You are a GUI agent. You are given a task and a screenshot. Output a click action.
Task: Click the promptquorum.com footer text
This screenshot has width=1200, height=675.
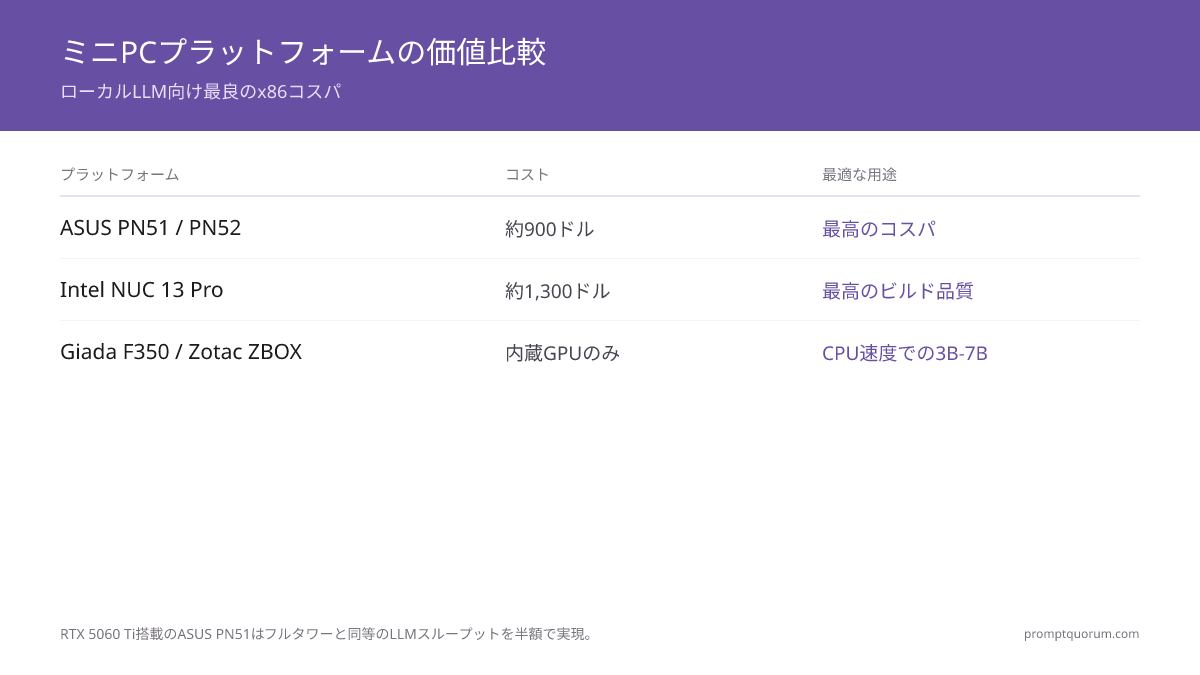1081,634
